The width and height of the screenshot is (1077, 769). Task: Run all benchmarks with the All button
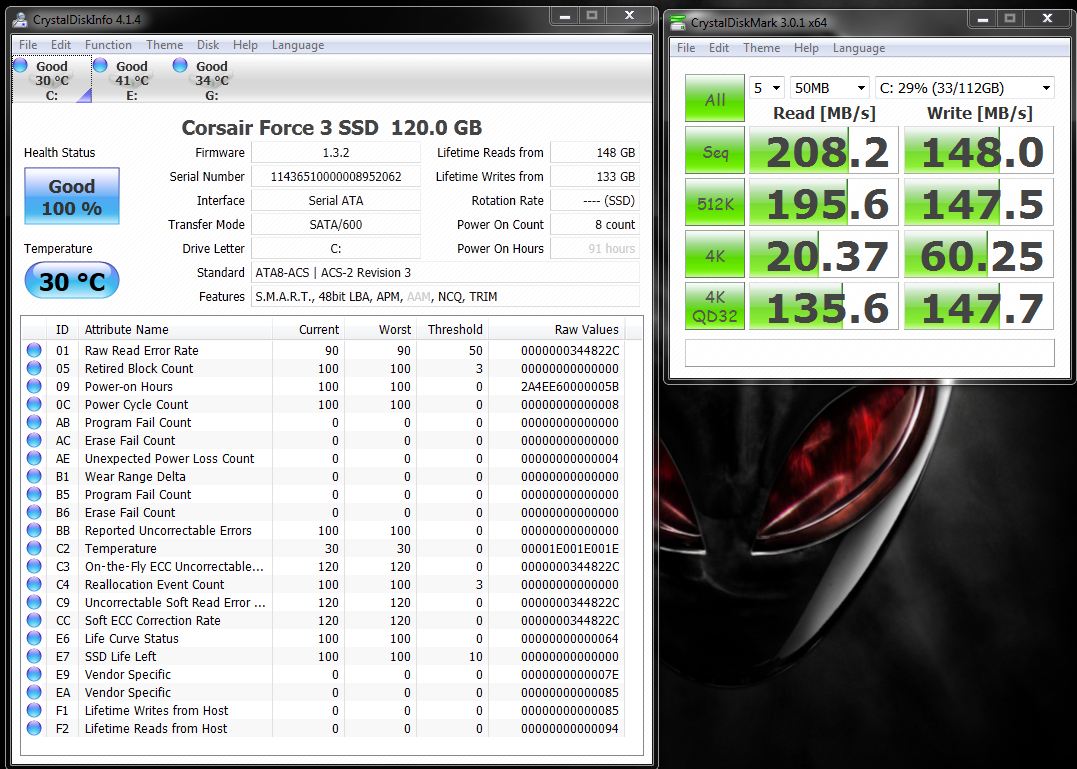pos(715,98)
